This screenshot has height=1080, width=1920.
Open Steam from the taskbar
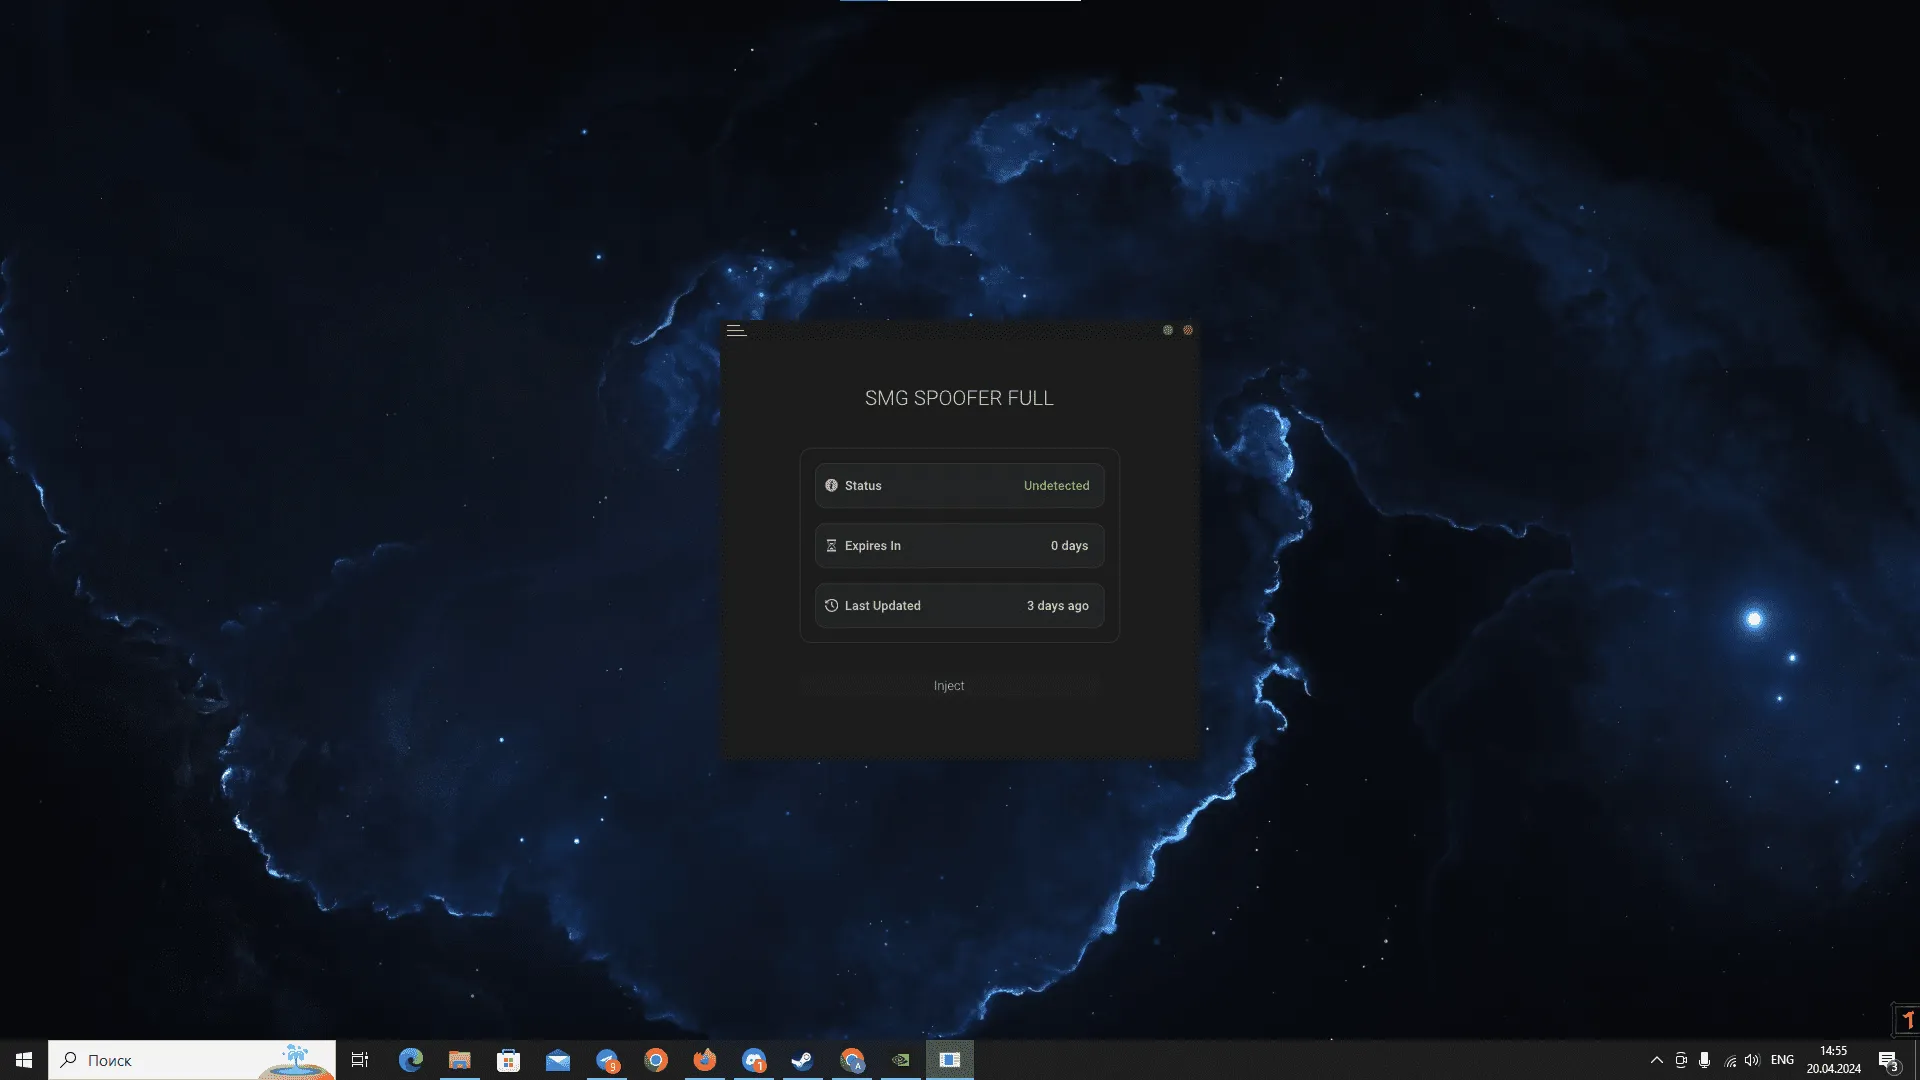[802, 1060]
